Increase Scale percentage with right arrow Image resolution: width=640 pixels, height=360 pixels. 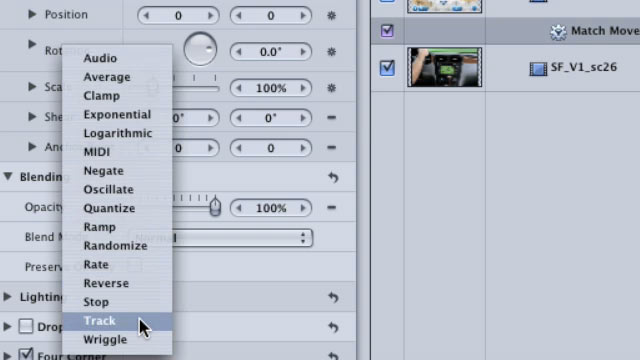point(303,88)
